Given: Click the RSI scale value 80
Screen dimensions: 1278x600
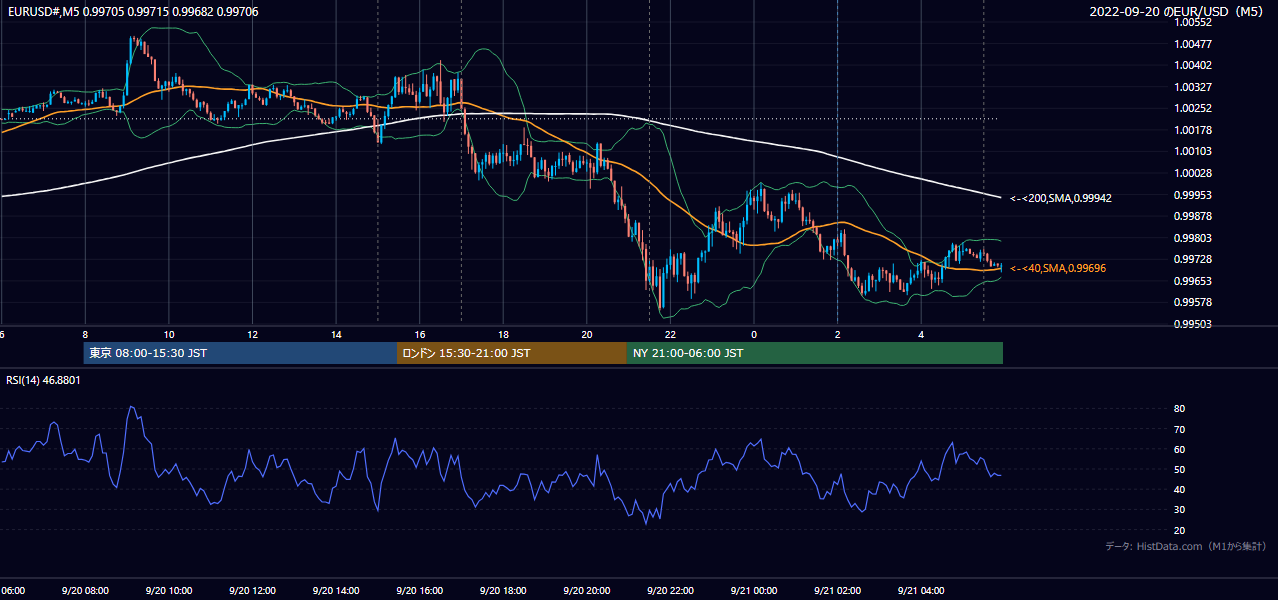Looking at the screenshot, I should tap(1180, 409).
